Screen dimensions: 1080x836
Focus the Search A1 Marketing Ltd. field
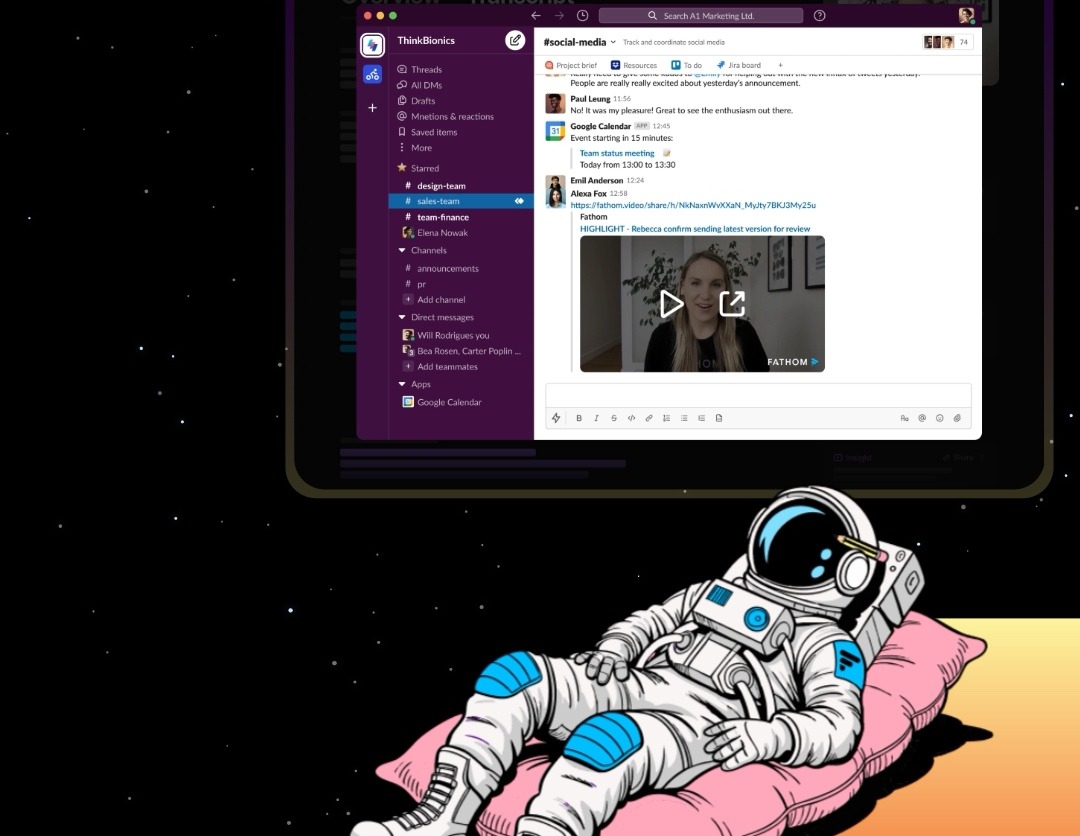point(701,15)
